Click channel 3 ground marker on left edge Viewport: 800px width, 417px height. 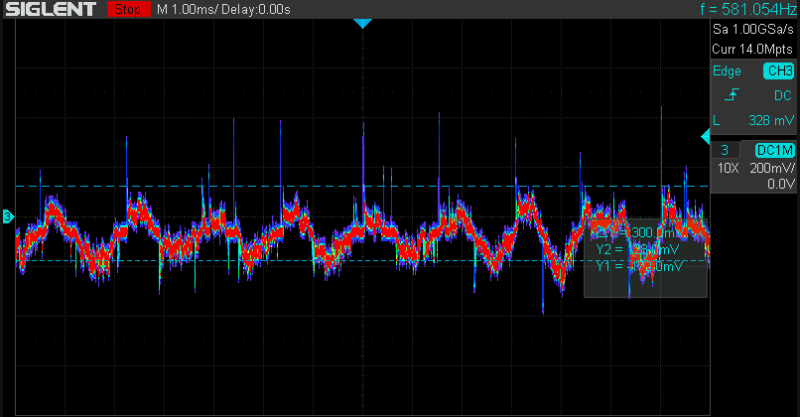pos(8,216)
